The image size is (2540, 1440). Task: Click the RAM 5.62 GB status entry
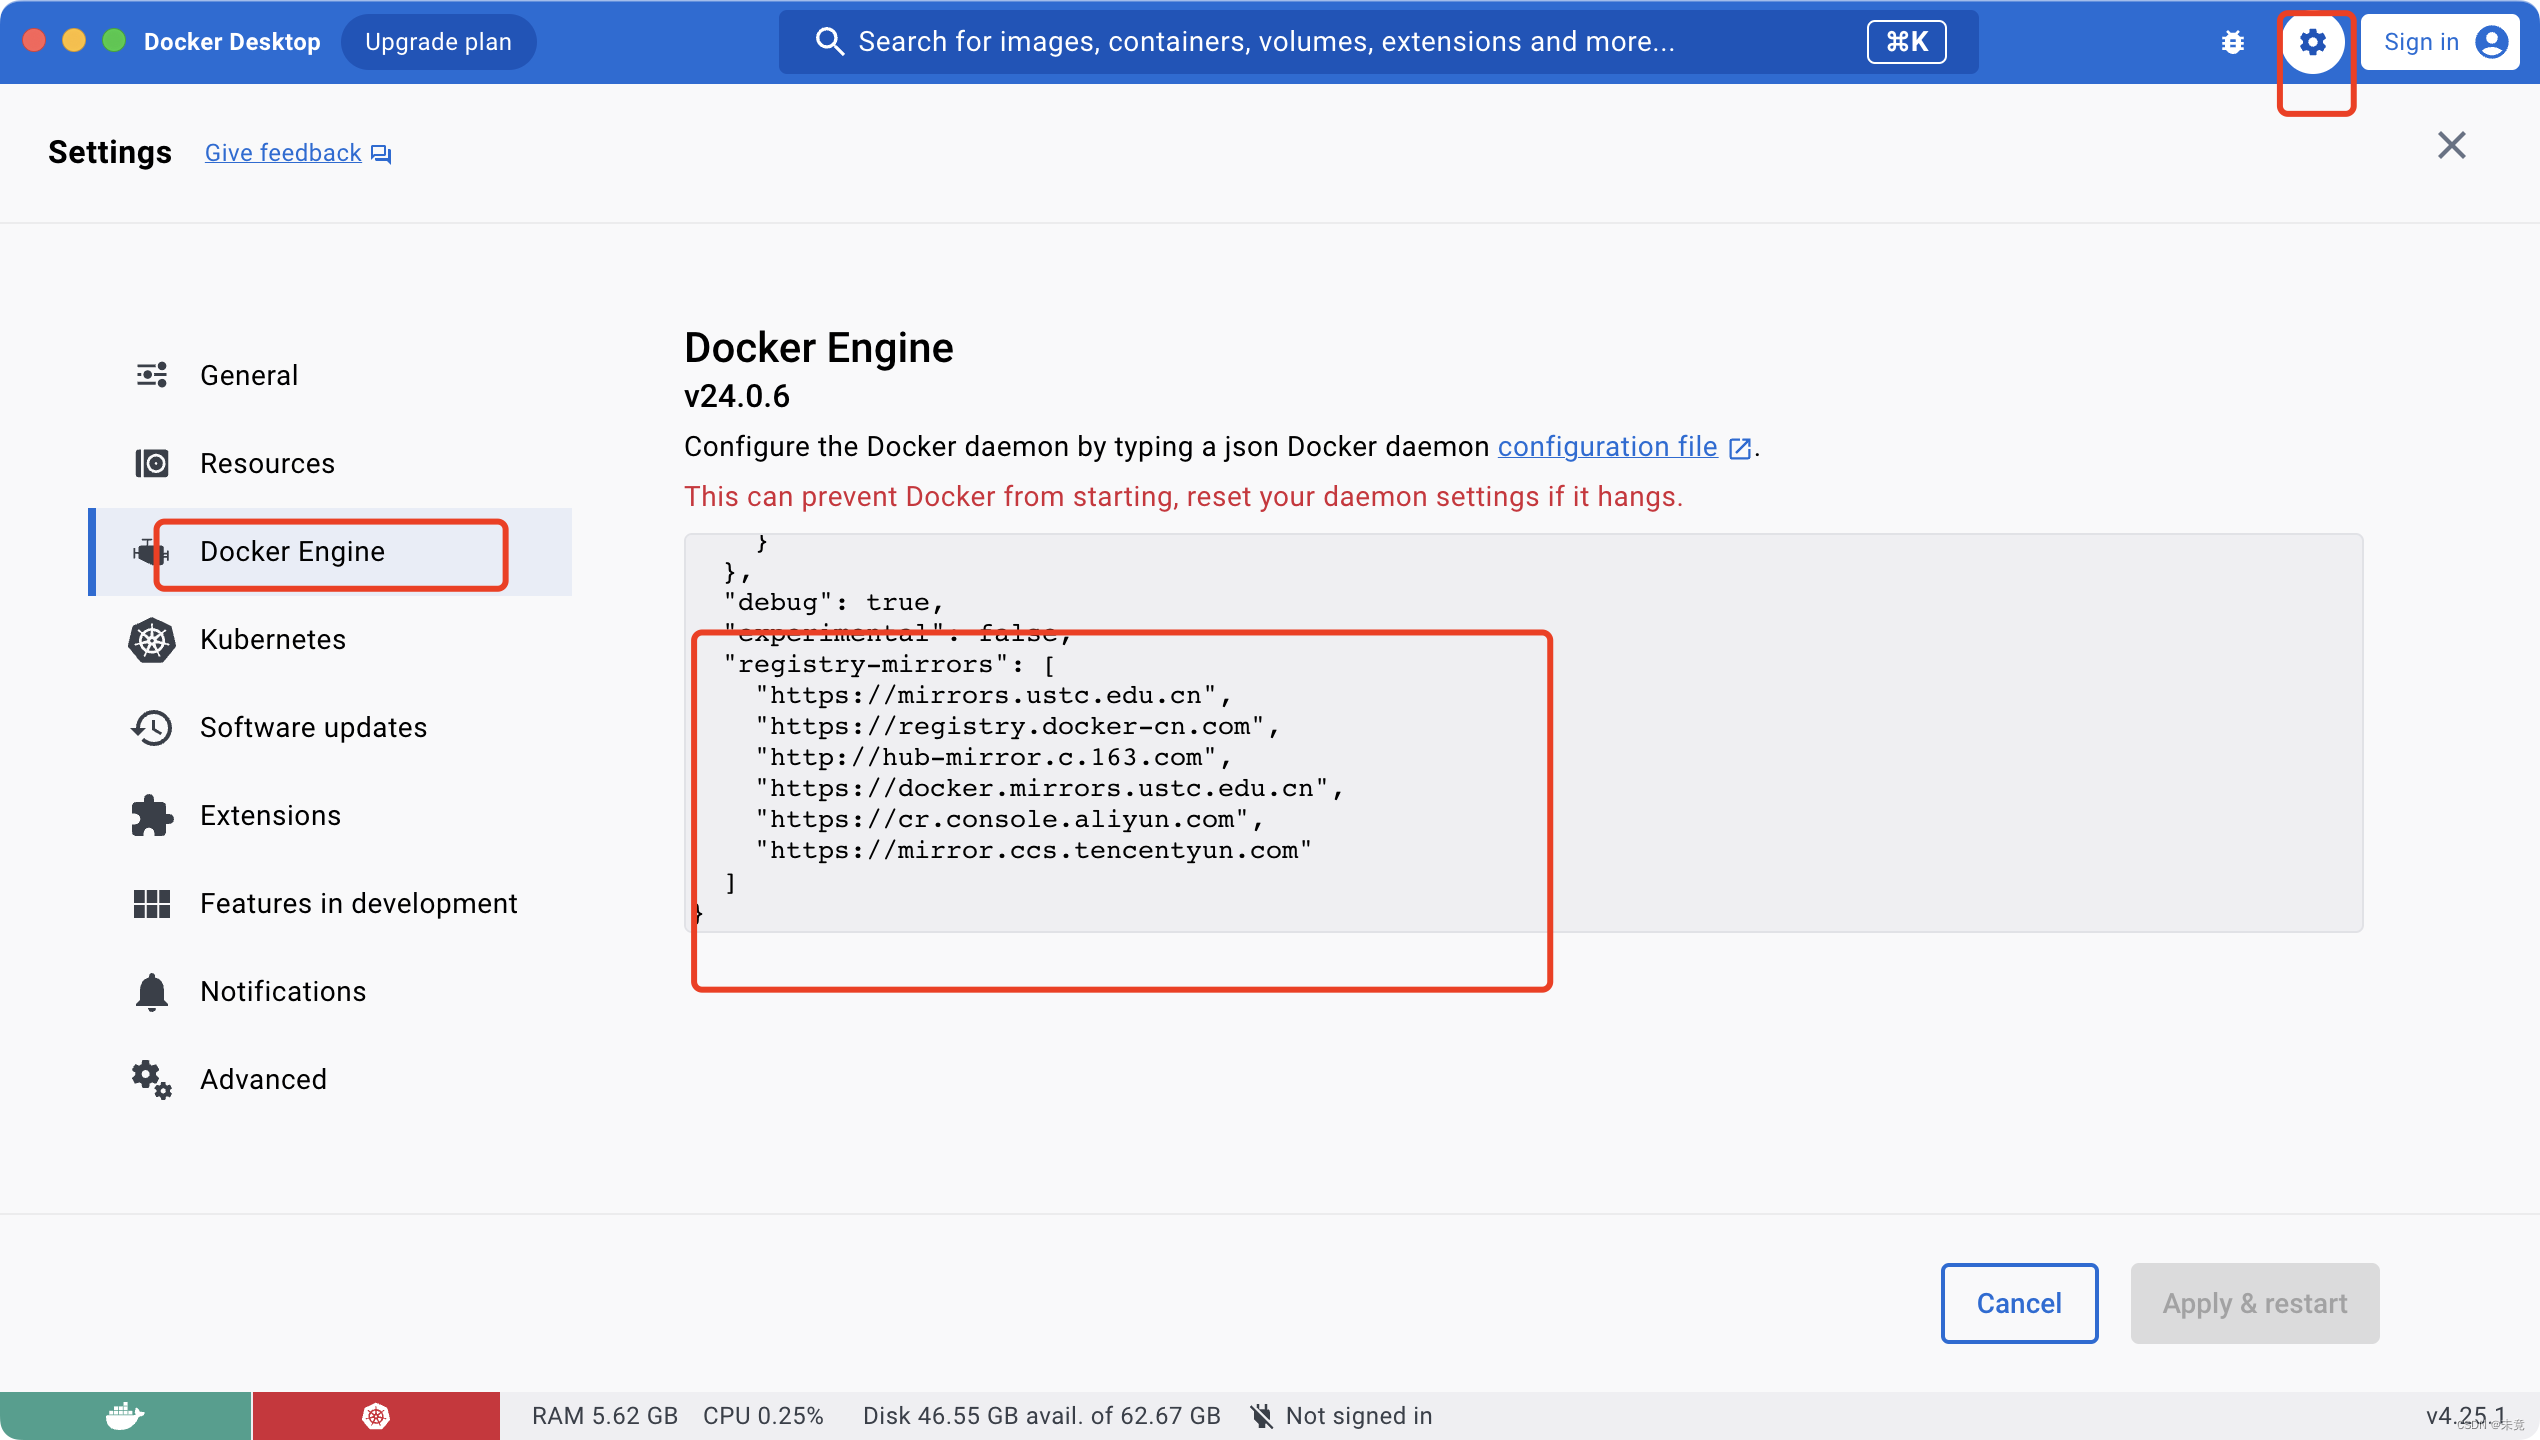point(605,1416)
